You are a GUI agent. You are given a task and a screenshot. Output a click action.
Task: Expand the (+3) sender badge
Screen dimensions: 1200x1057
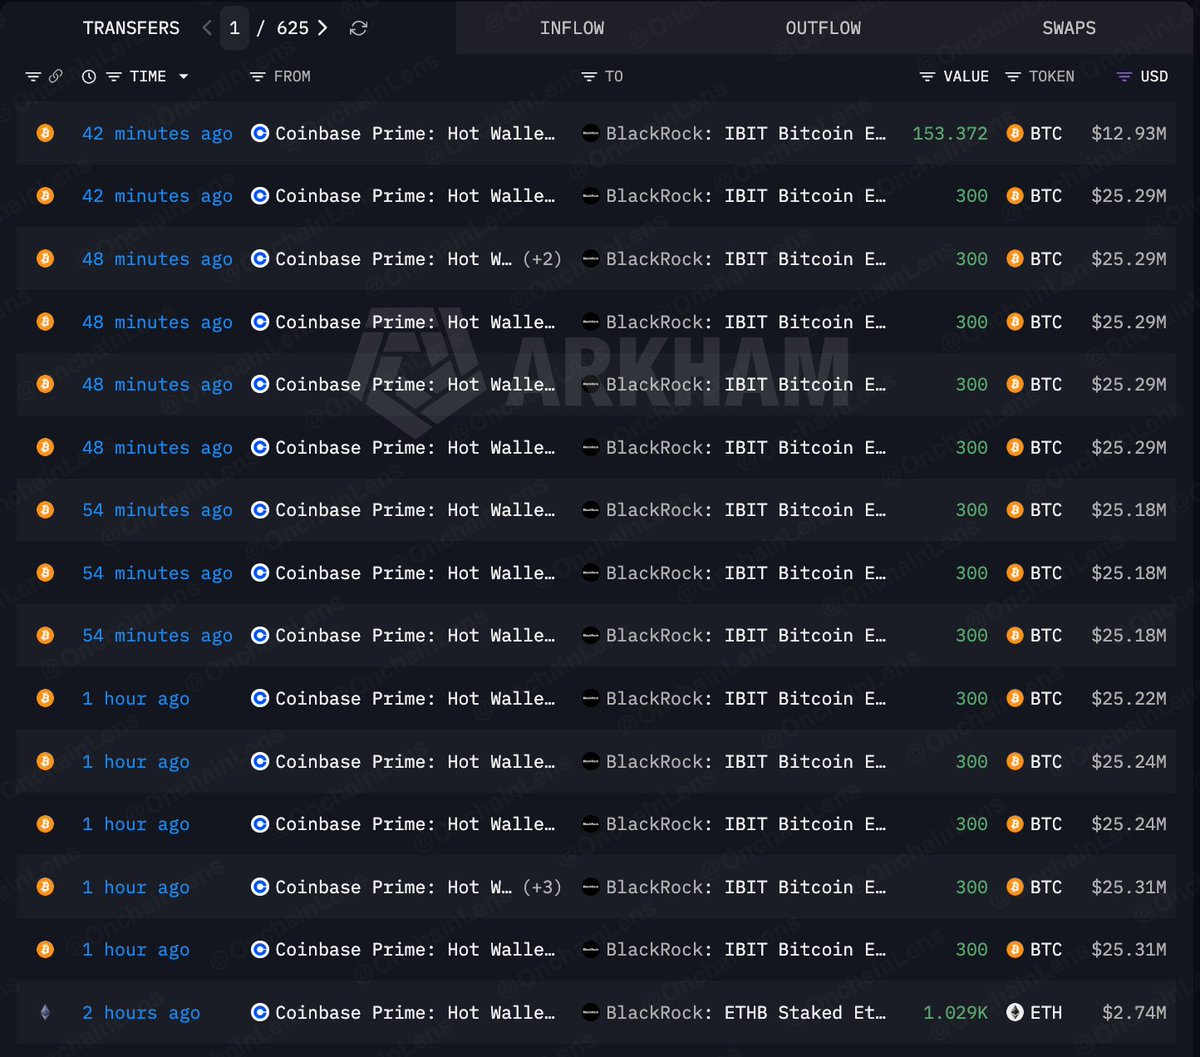coord(542,887)
